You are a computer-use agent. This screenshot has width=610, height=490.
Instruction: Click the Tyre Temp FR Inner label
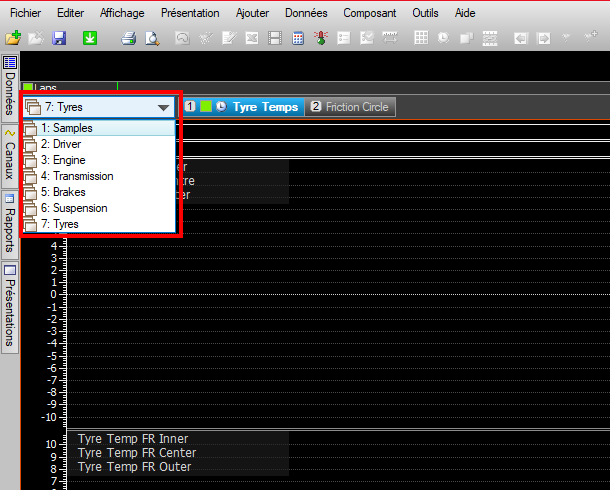point(133,439)
